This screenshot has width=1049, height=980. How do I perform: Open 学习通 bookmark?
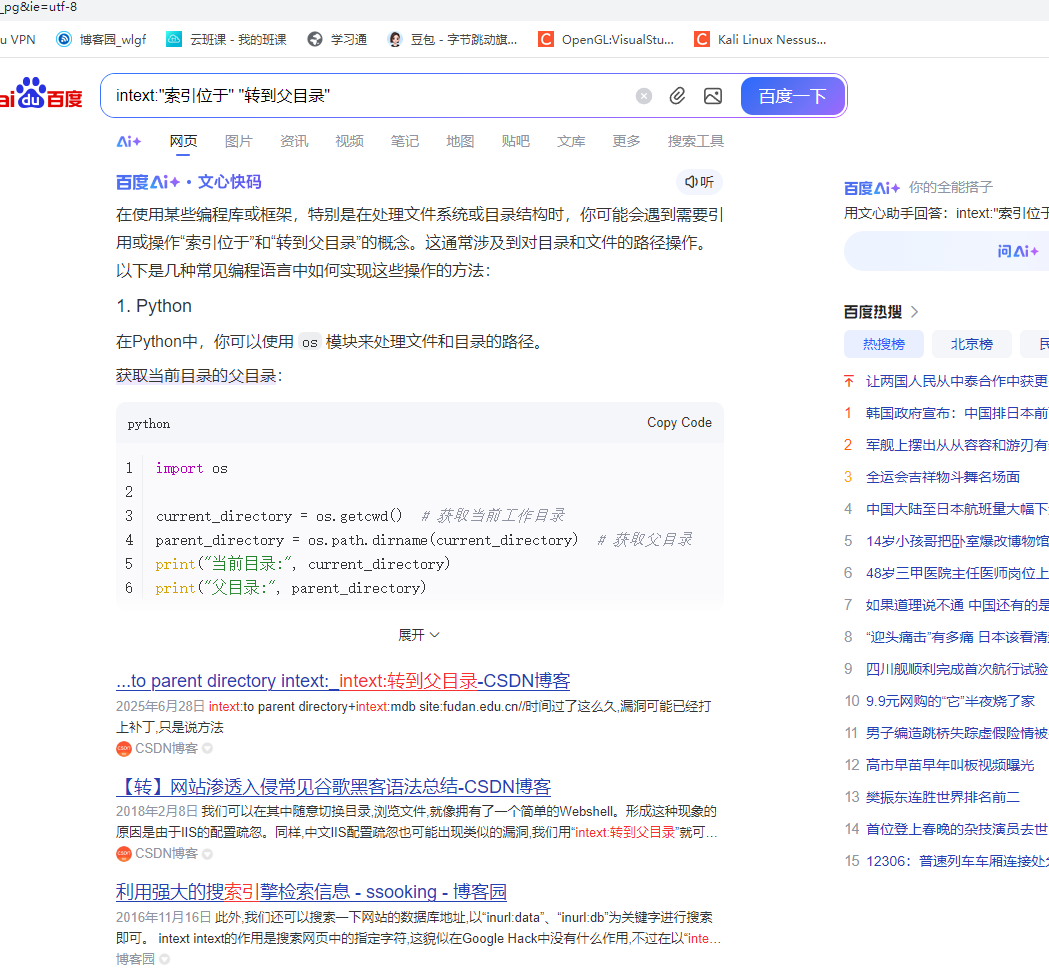(337, 39)
